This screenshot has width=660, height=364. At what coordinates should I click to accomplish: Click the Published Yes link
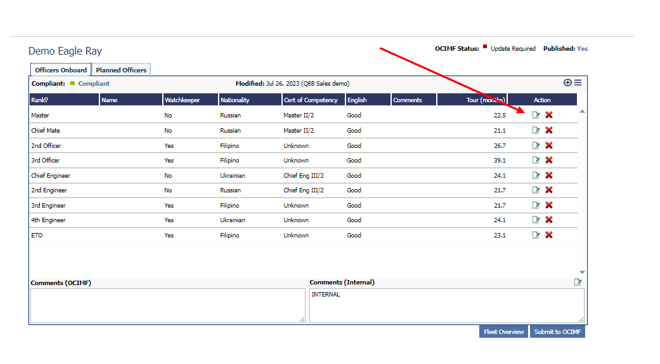coord(582,48)
